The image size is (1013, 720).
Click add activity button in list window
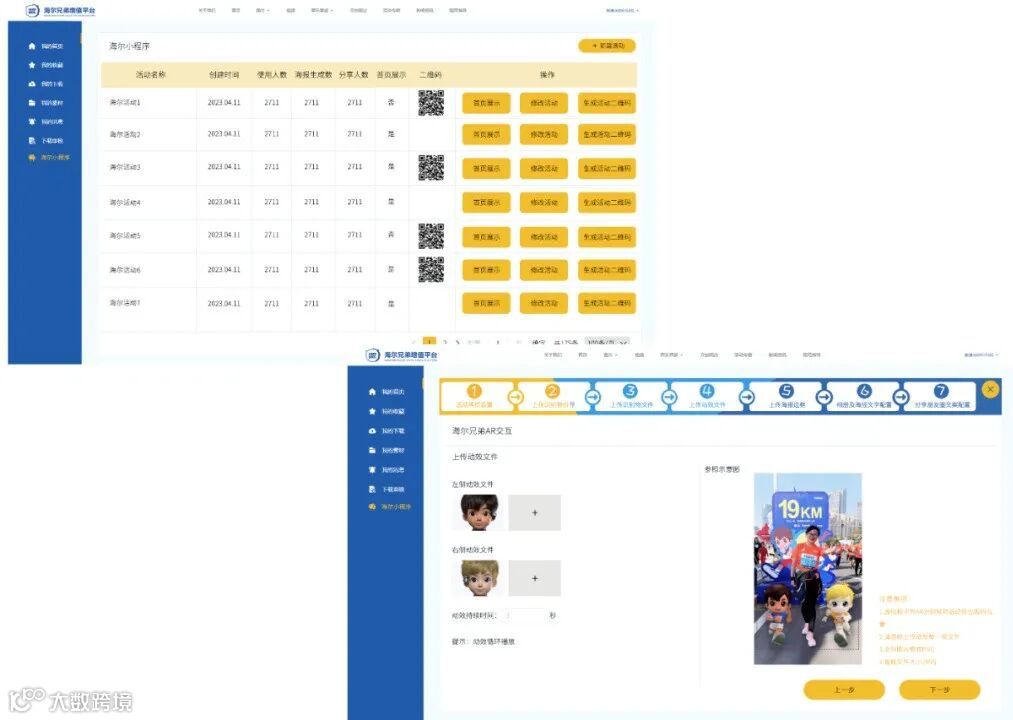pos(607,46)
